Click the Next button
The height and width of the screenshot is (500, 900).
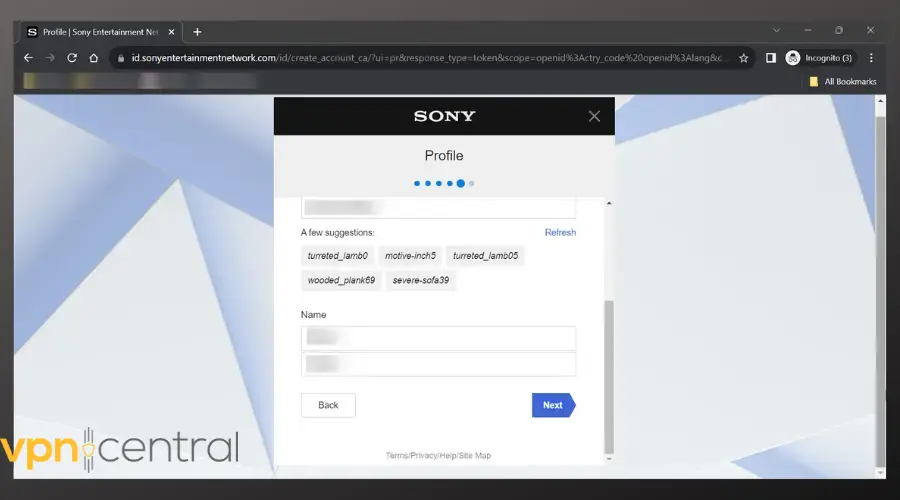pyautogui.click(x=553, y=405)
